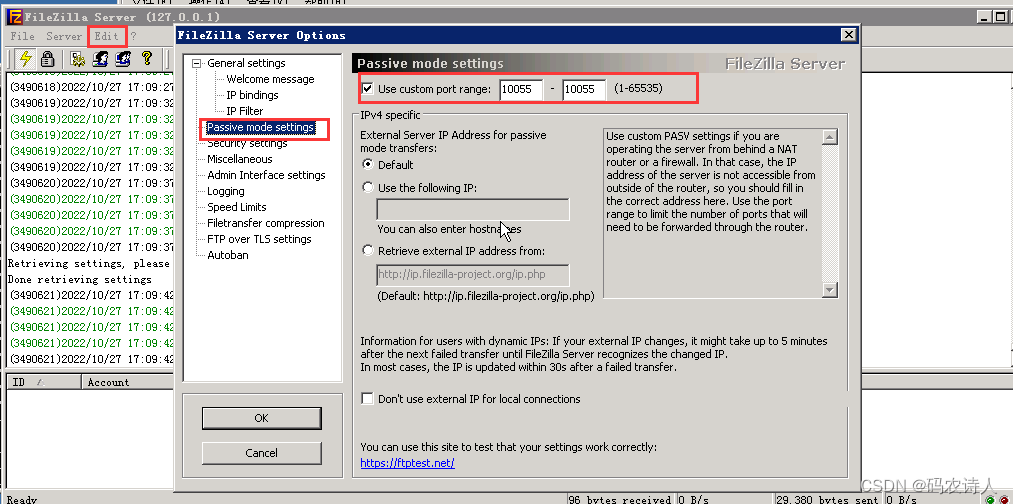
Task: Select Speed Limits in the options tree
Action: tap(236, 207)
